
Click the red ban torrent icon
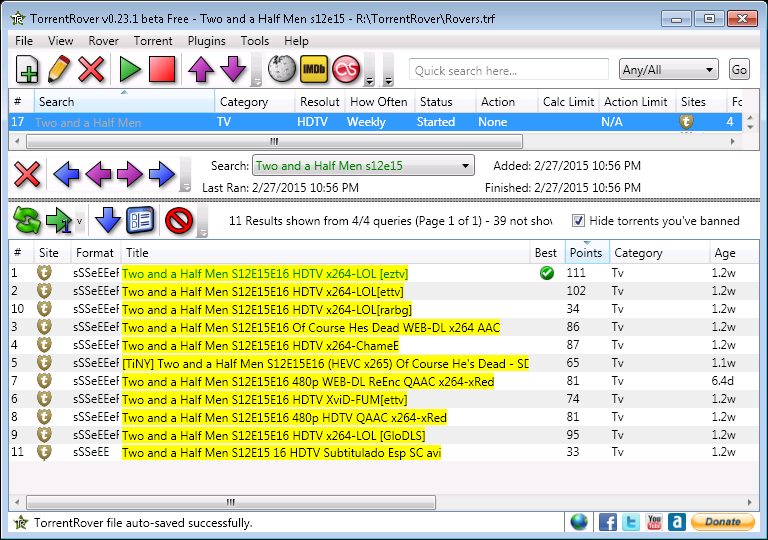(178, 220)
